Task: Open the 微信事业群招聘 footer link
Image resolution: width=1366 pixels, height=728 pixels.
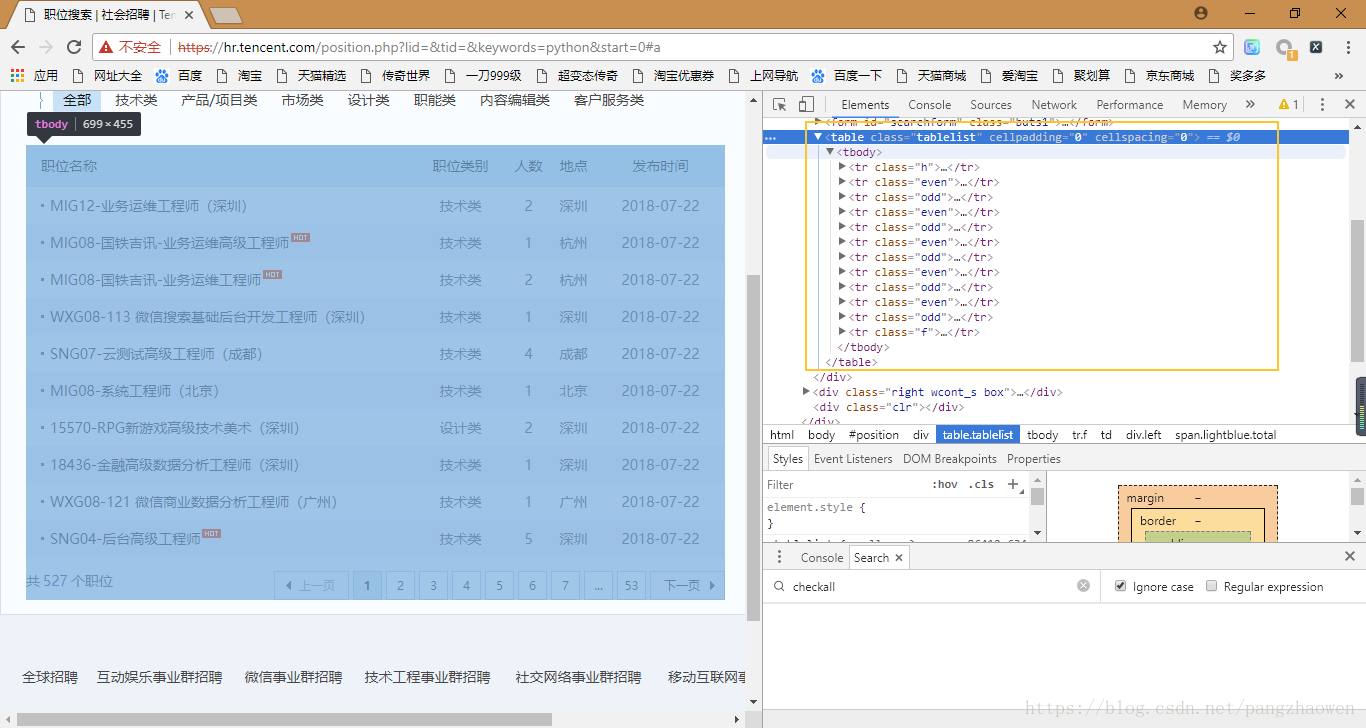Action: (x=293, y=677)
